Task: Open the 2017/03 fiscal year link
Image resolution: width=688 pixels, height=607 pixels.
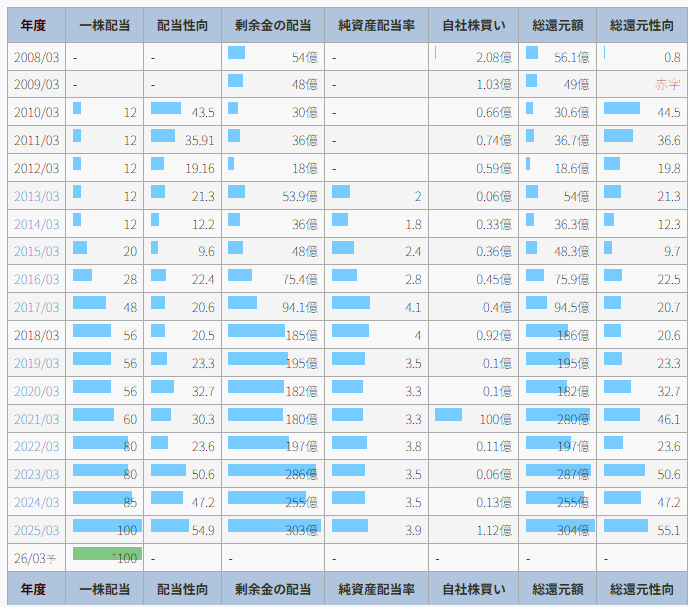Action: [36, 308]
